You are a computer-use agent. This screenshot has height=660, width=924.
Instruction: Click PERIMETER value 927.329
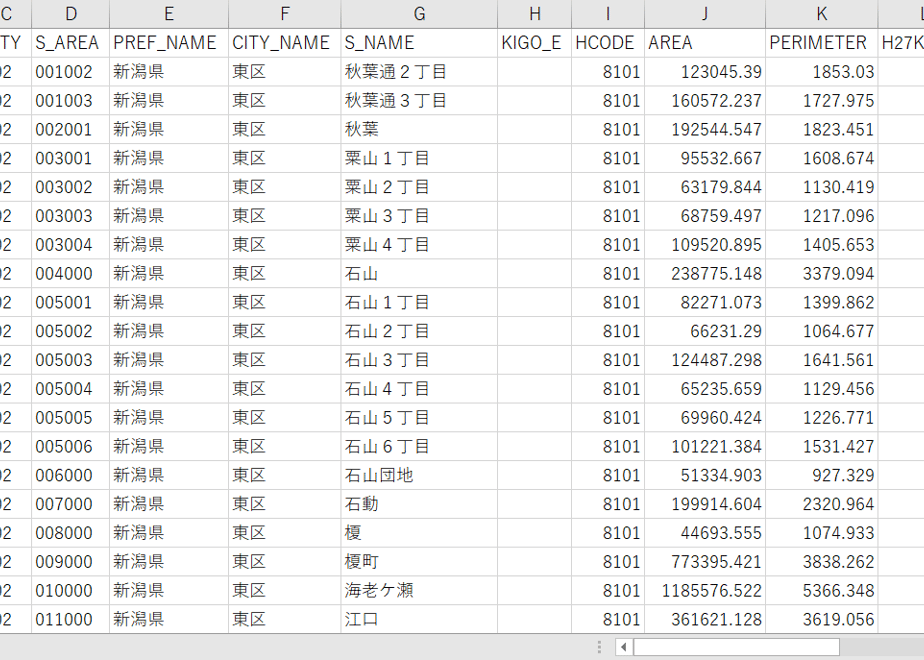(821, 476)
